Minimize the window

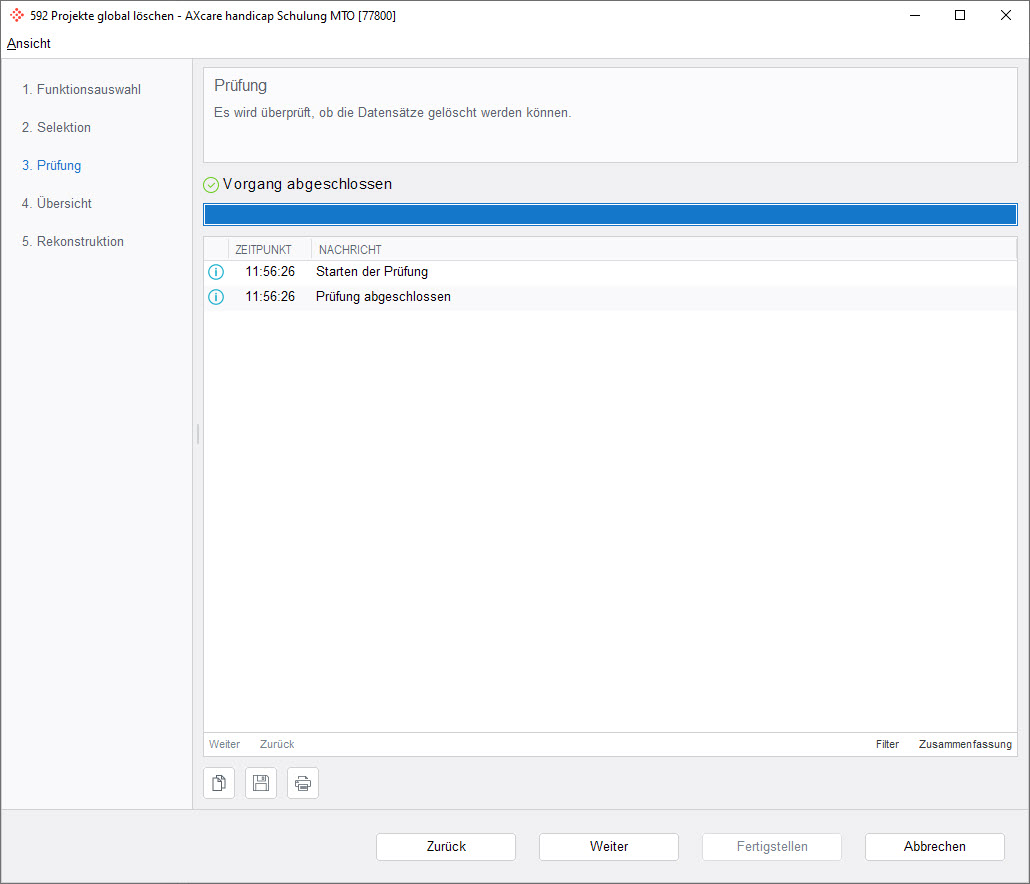click(914, 15)
